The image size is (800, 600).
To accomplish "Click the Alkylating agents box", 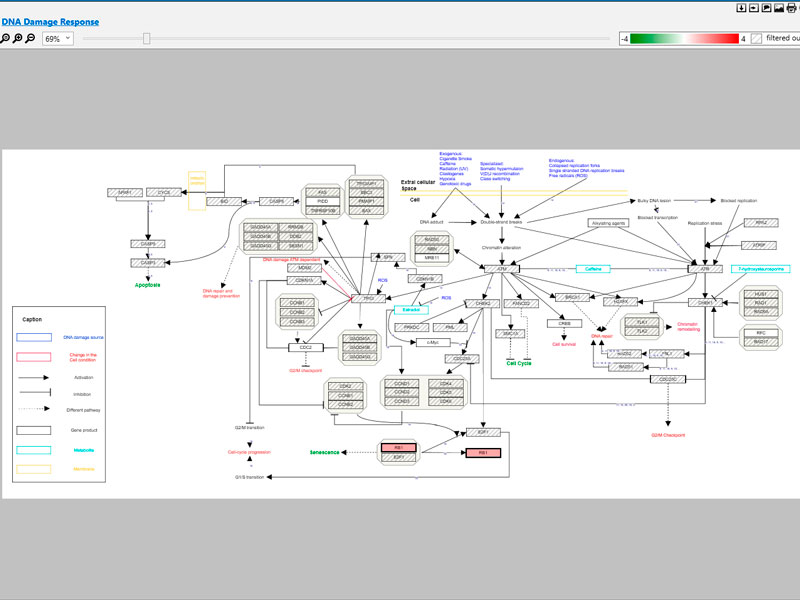I will 608,223.
